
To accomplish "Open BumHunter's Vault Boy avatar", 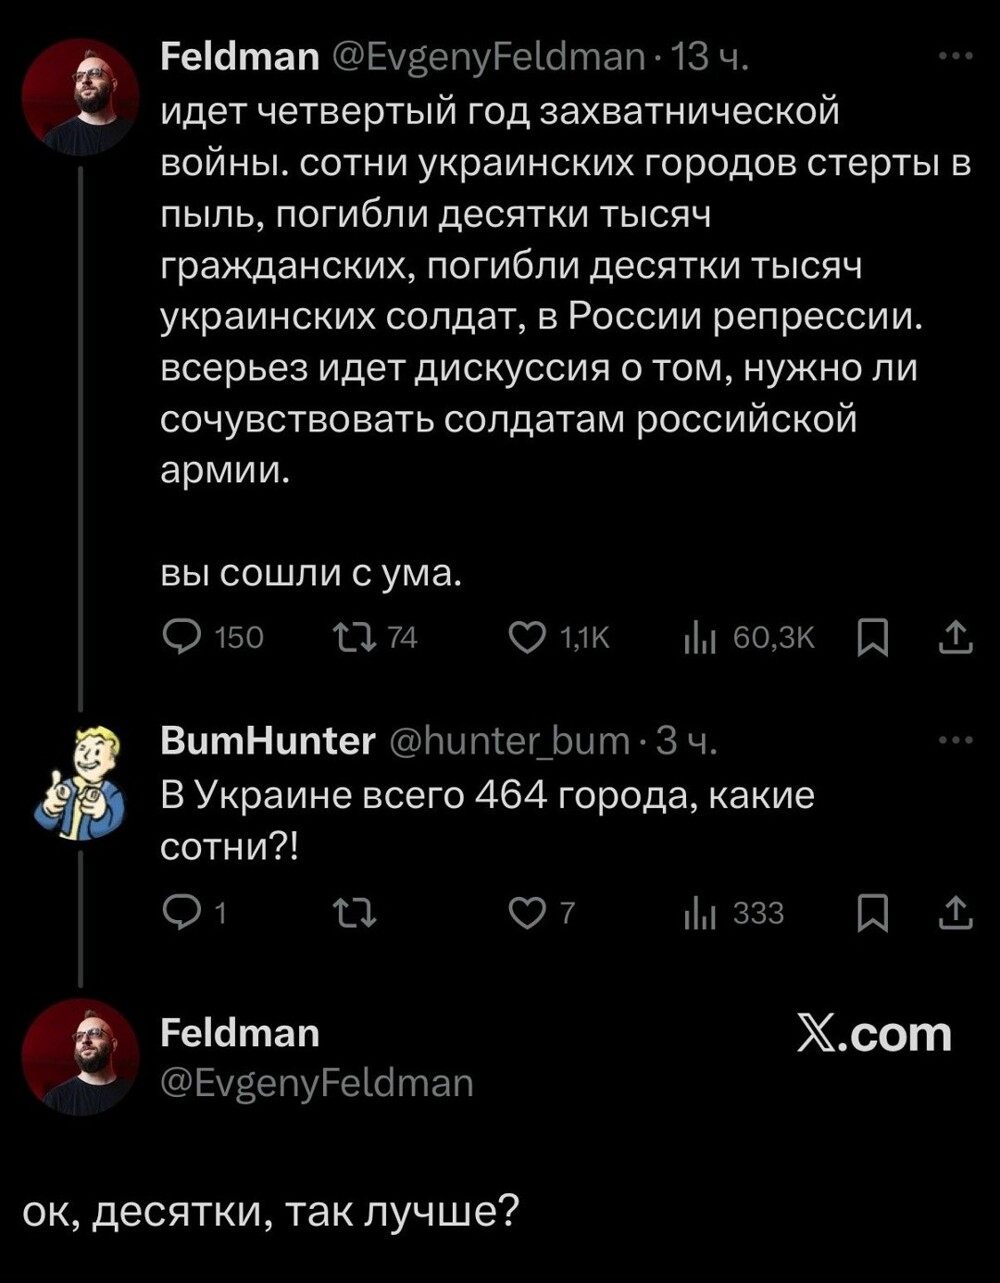I will [x=80, y=782].
